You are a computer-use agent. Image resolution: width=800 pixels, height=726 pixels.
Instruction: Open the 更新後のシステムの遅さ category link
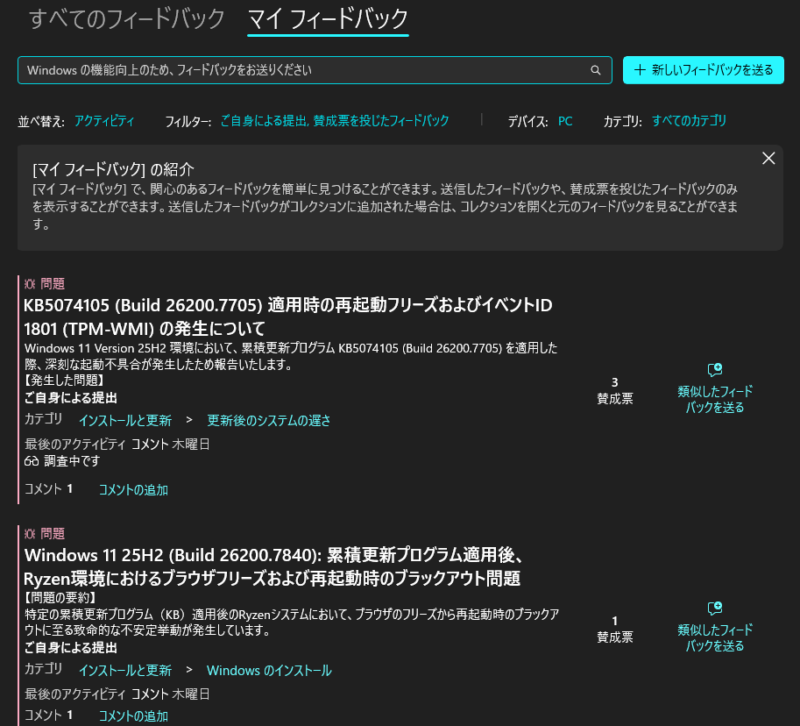click(x=268, y=421)
